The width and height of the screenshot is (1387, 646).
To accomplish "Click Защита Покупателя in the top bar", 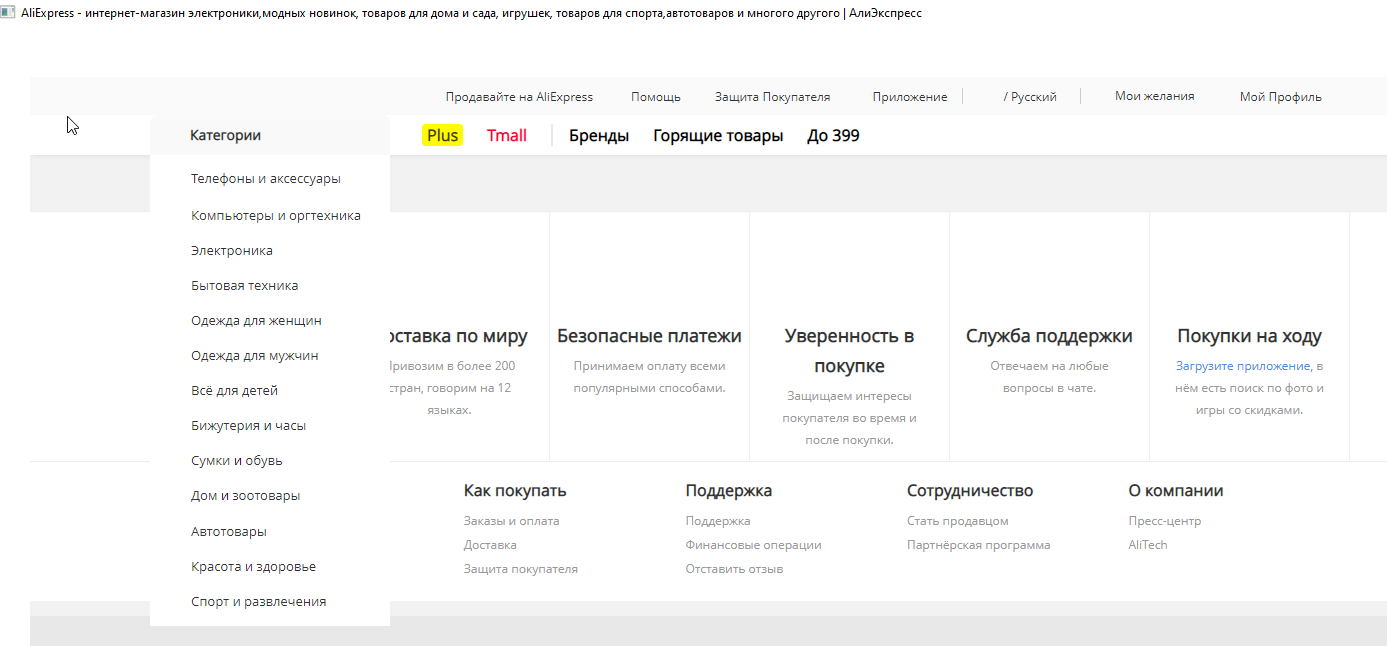I will point(772,97).
